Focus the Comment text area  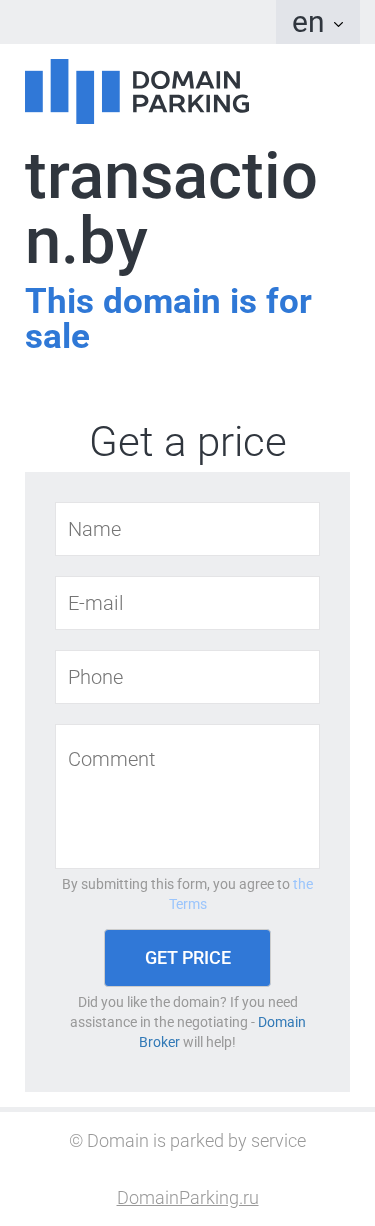(x=187, y=797)
